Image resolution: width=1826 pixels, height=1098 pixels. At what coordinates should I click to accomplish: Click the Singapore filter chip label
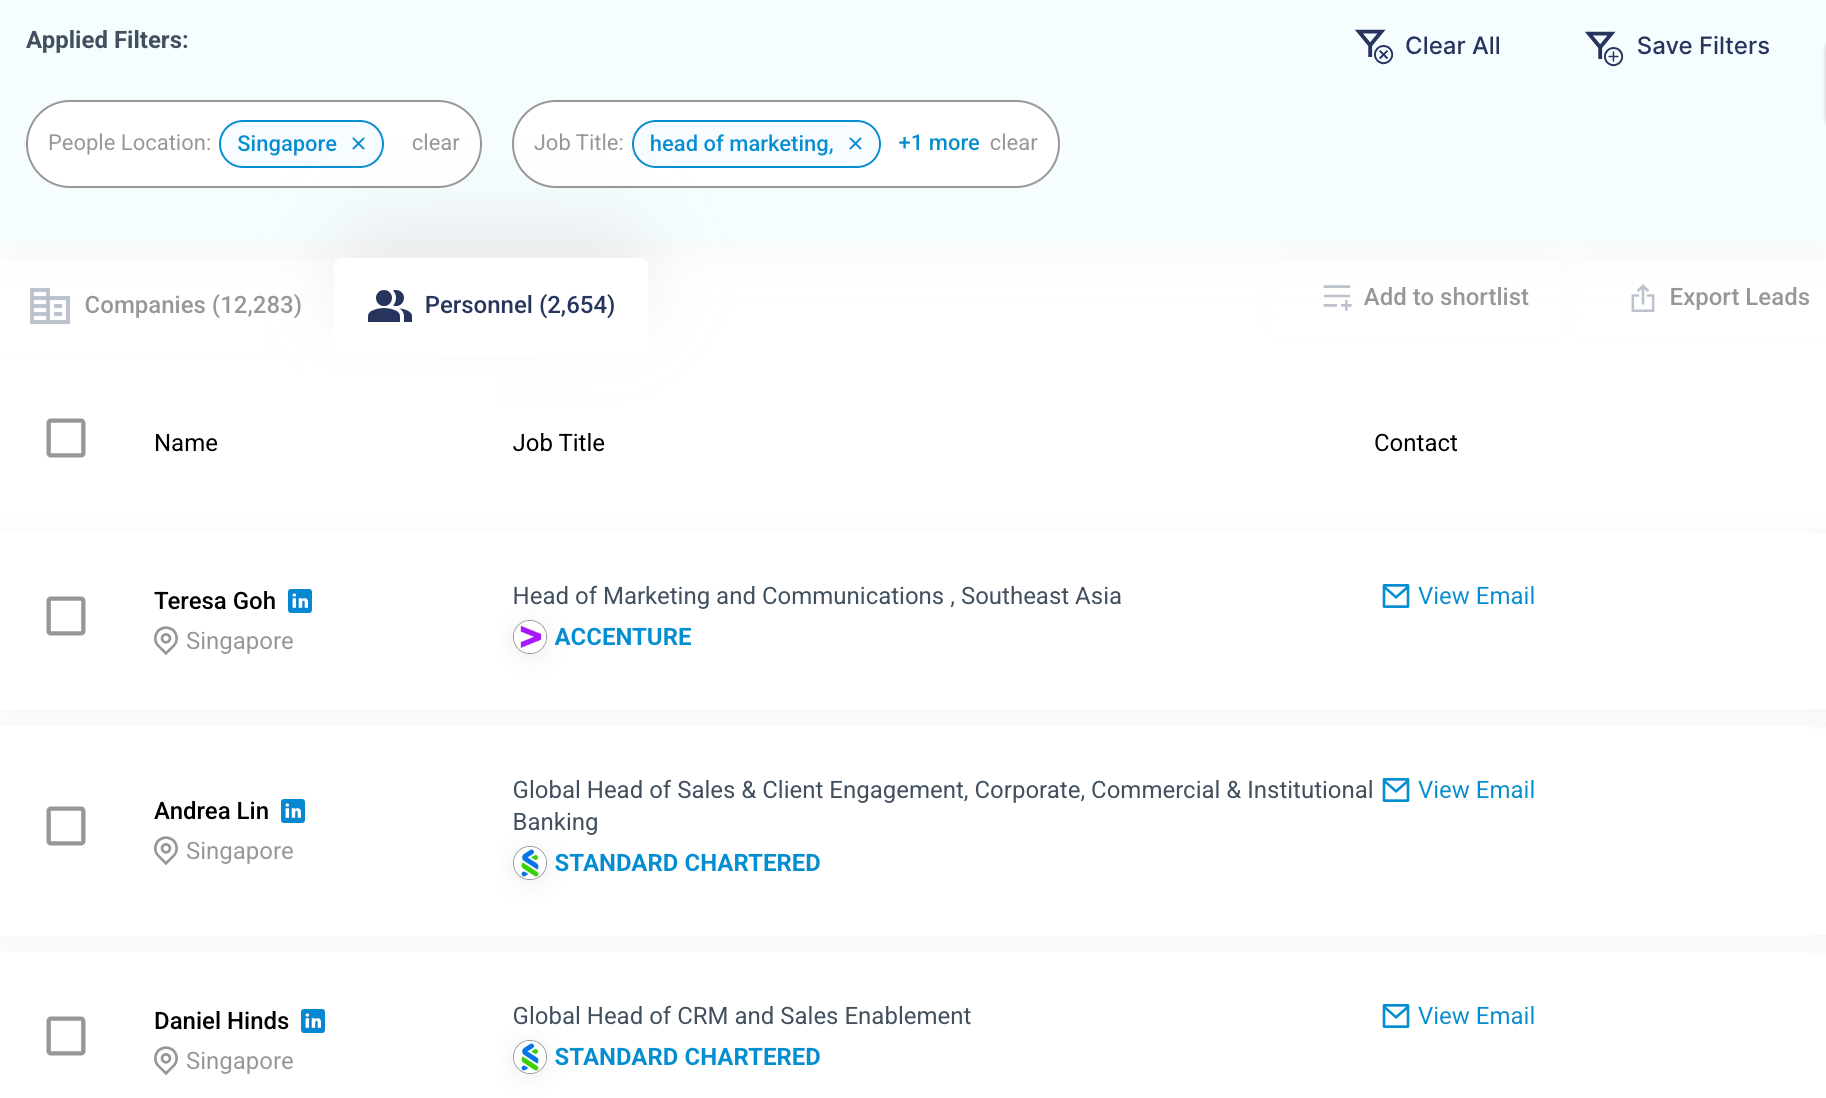tap(286, 144)
